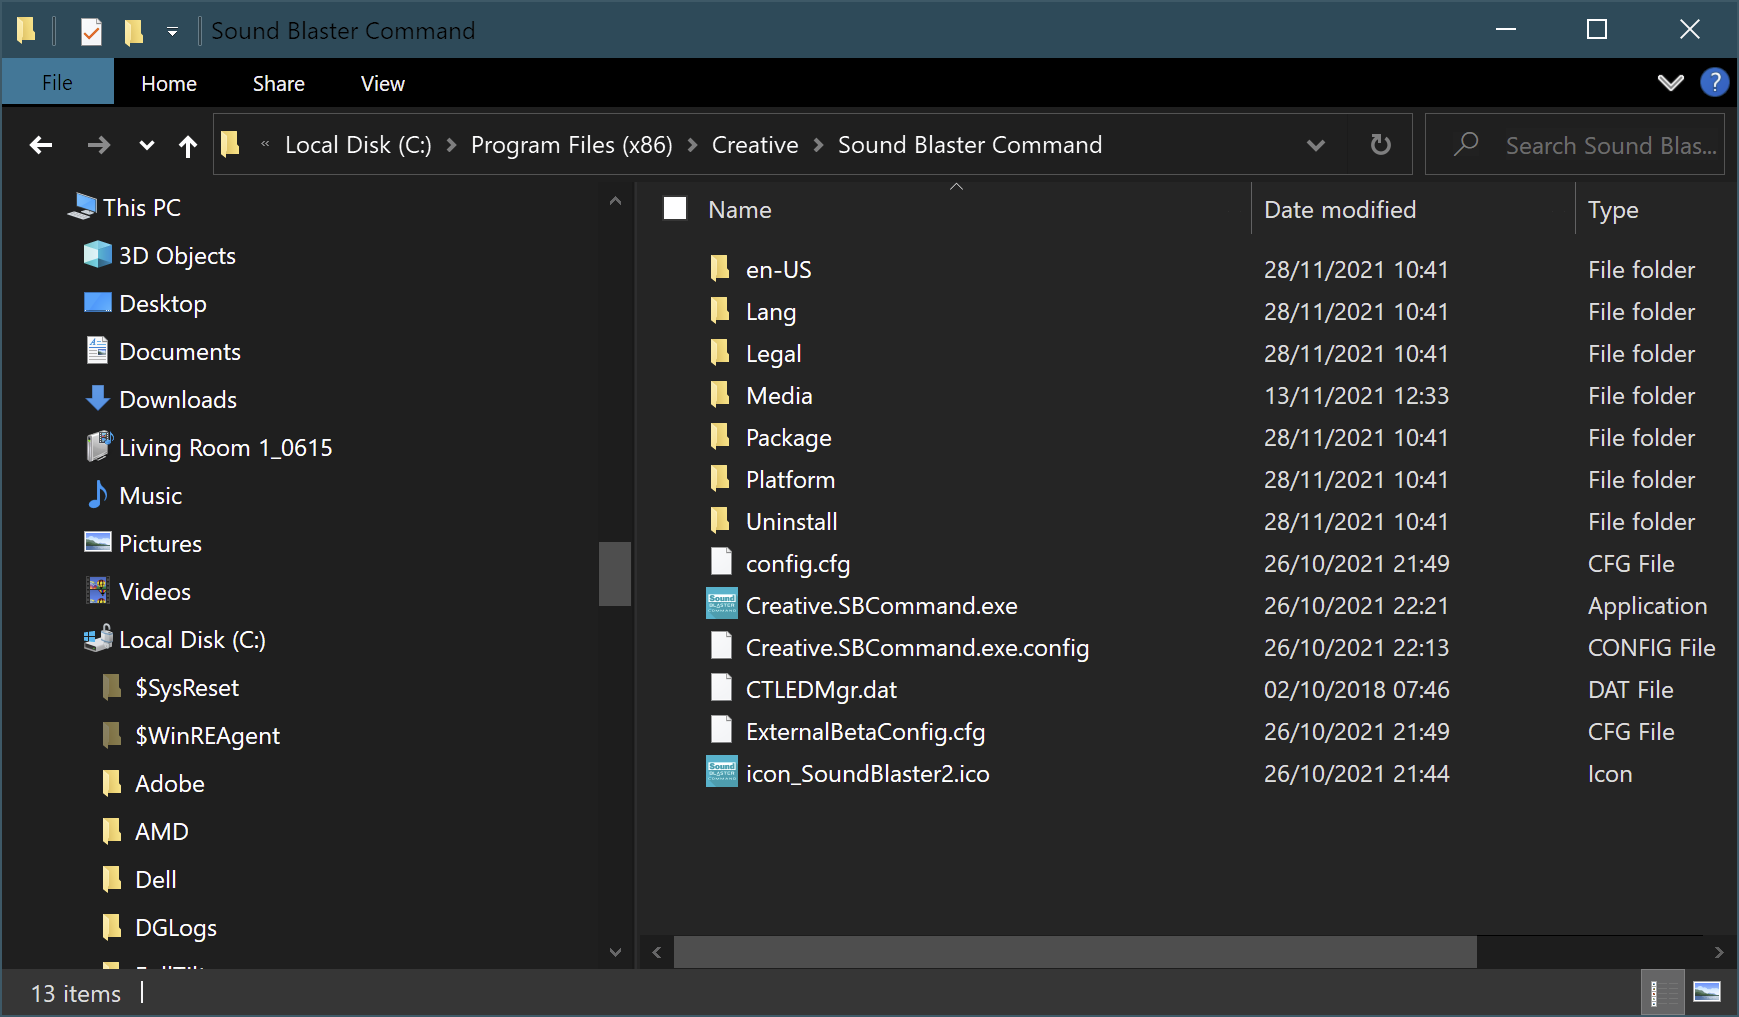The width and height of the screenshot is (1739, 1017).
Task: Open Living Room 1_0615 device
Action: [x=225, y=448]
